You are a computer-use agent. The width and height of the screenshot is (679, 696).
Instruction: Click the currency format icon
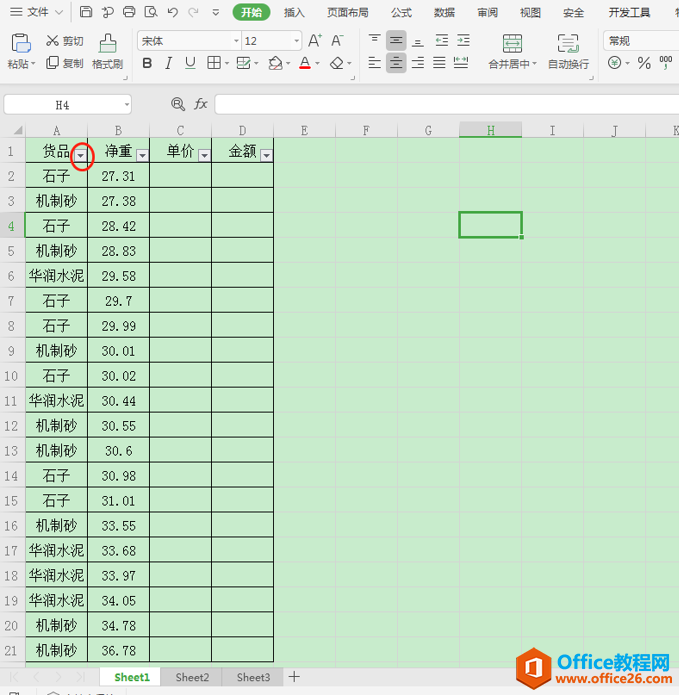coord(614,63)
